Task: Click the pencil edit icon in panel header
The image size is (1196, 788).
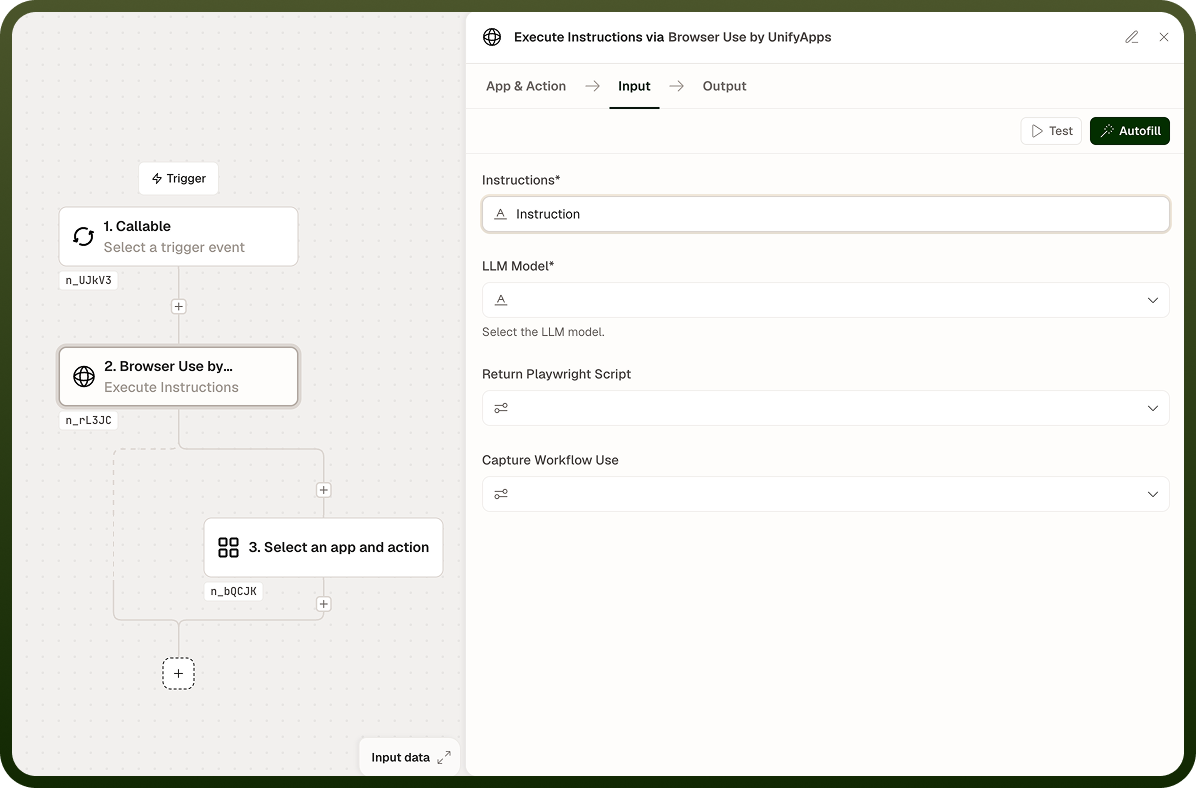Action: tap(1132, 37)
